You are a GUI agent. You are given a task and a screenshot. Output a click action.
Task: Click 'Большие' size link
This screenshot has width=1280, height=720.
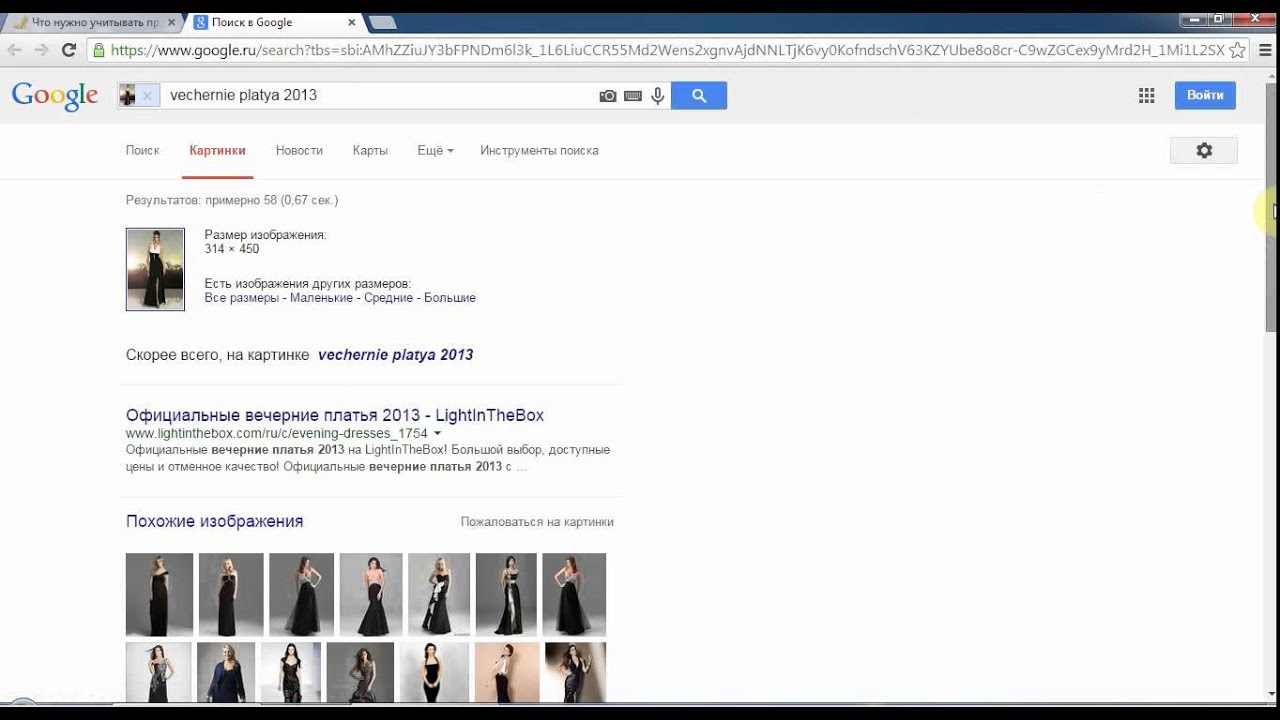tap(450, 298)
